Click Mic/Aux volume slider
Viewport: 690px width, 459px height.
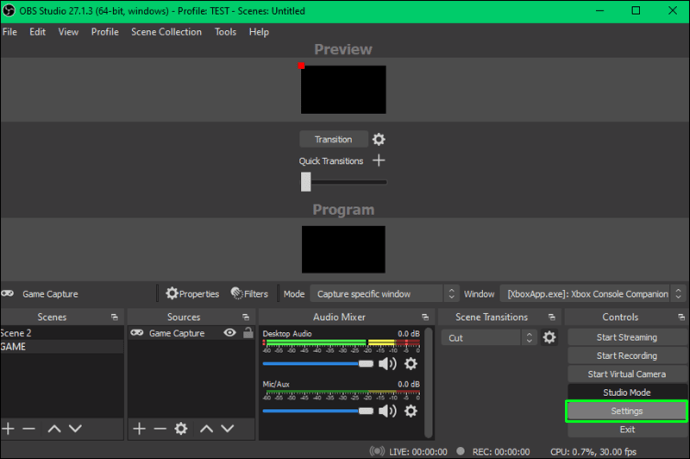click(318, 411)
